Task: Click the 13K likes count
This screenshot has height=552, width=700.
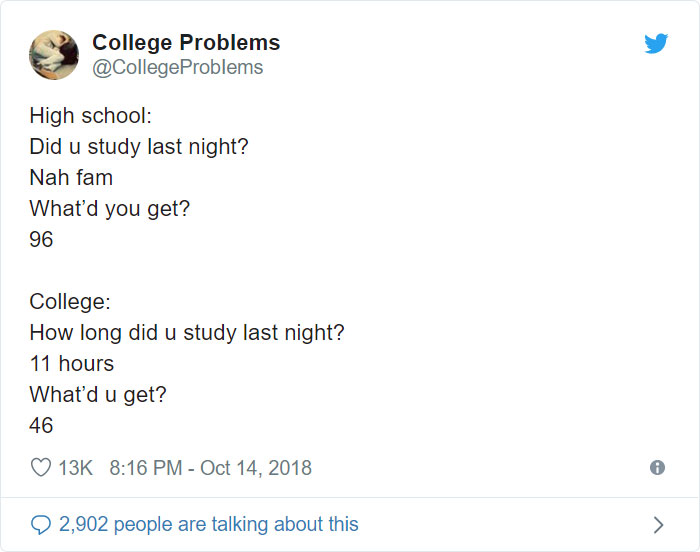Action: (x=75, y=468)
